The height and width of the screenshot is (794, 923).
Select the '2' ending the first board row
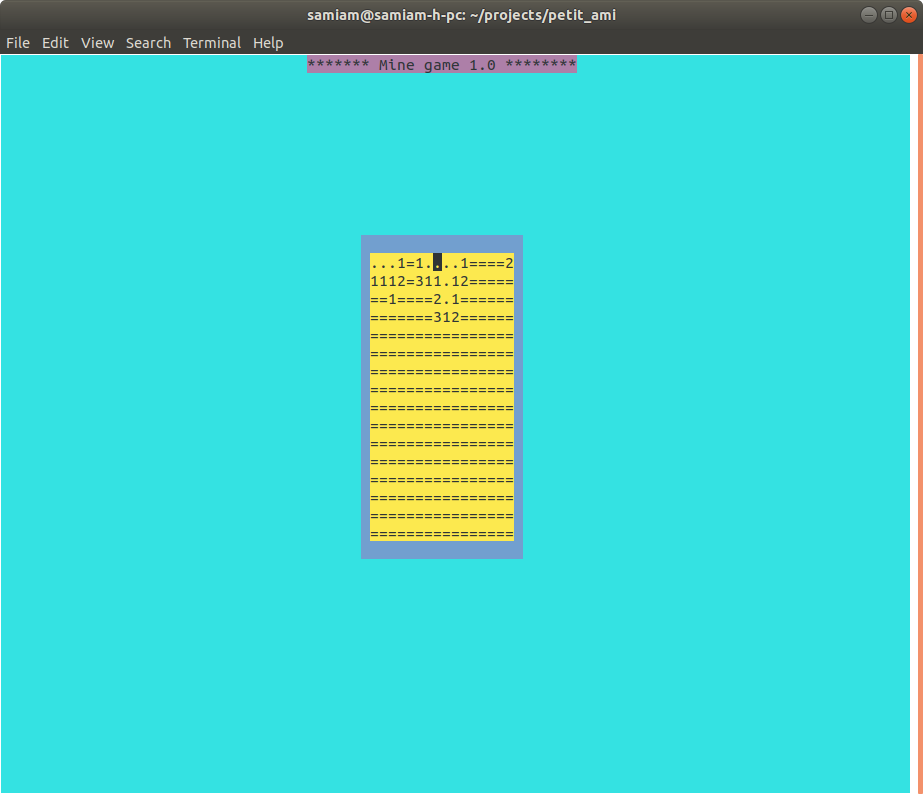pyautogui.click(x=509, y=263)
